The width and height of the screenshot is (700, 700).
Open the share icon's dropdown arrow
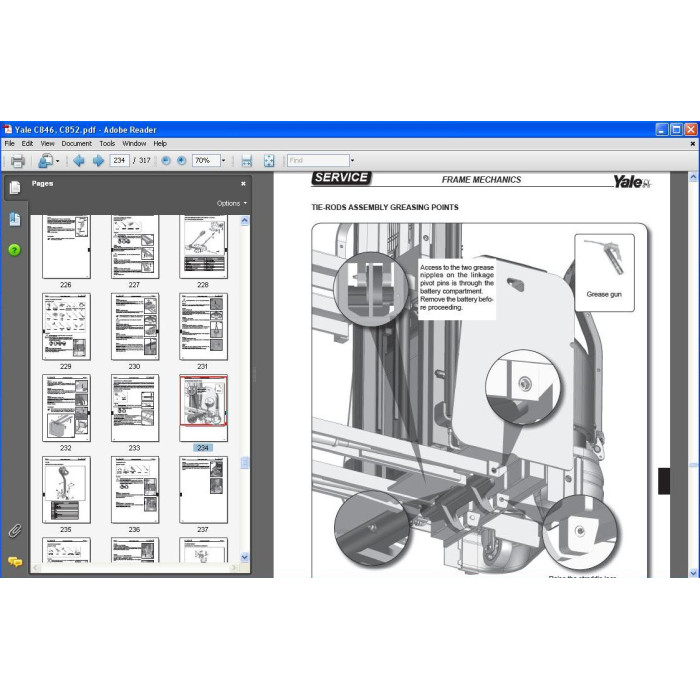coord(58,161)
